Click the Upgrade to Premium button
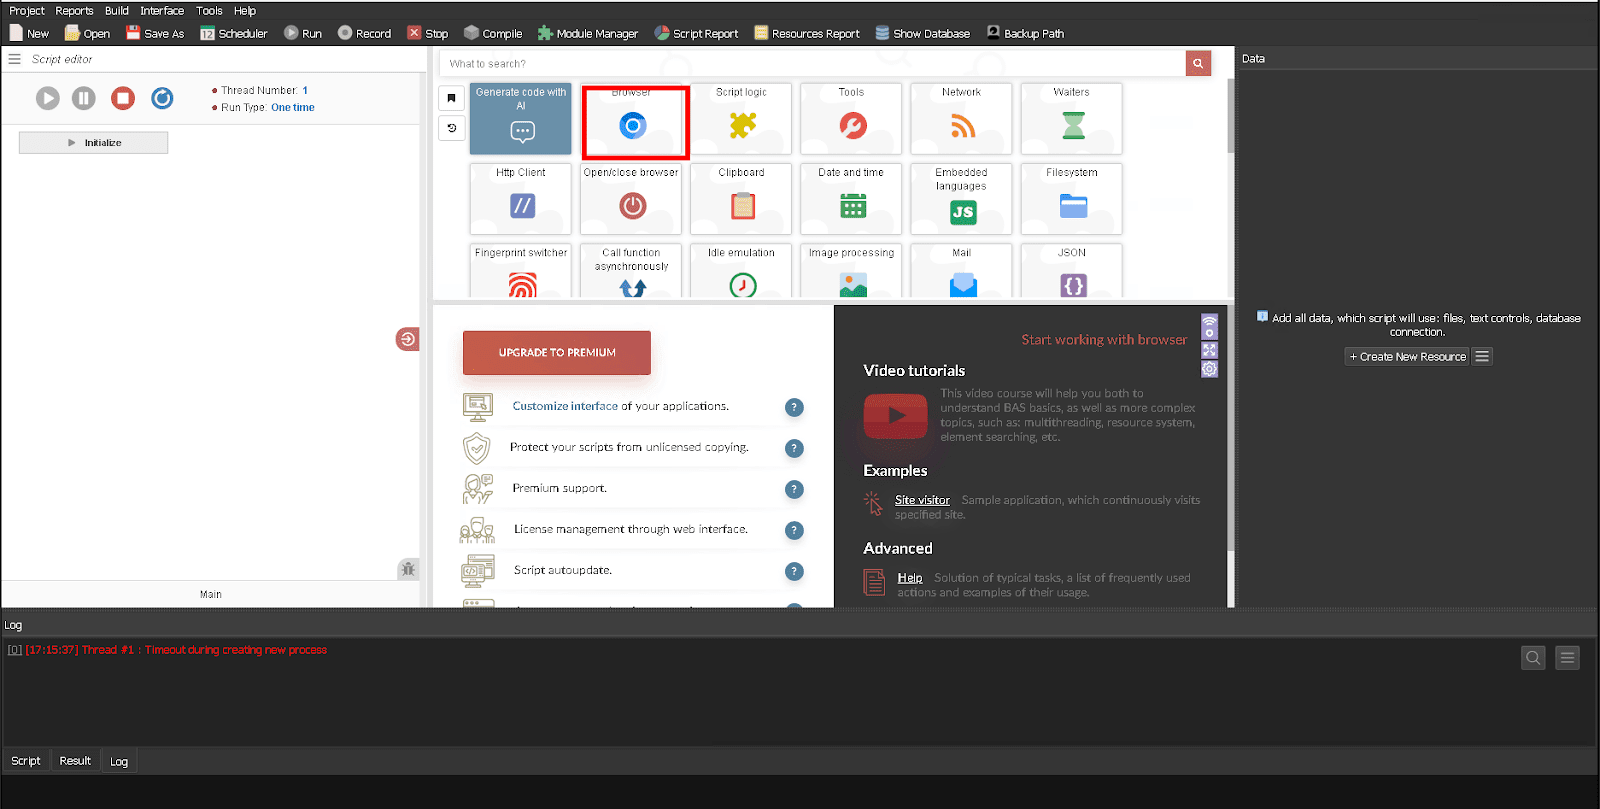 coord(557,353)
